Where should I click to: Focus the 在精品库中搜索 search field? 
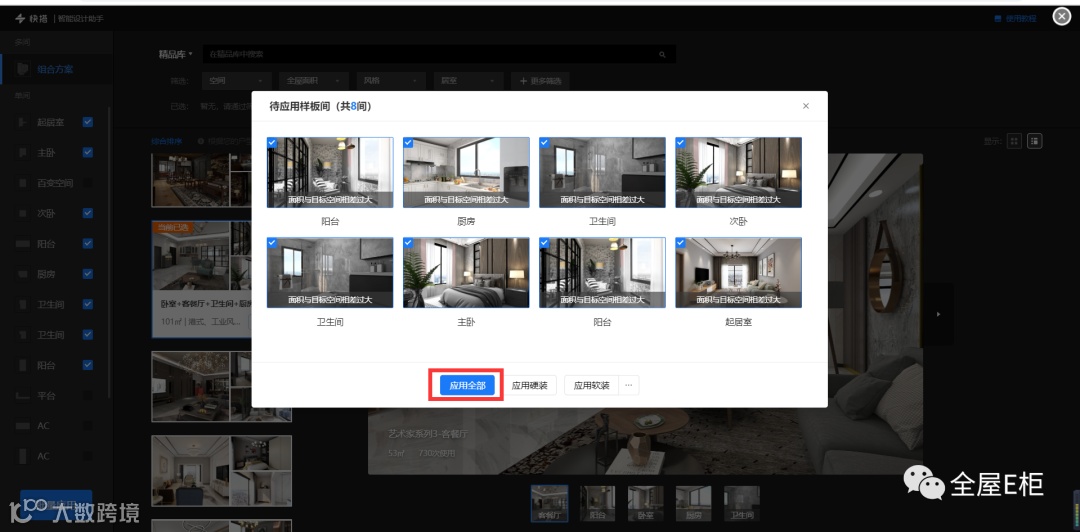pos(430,54)
